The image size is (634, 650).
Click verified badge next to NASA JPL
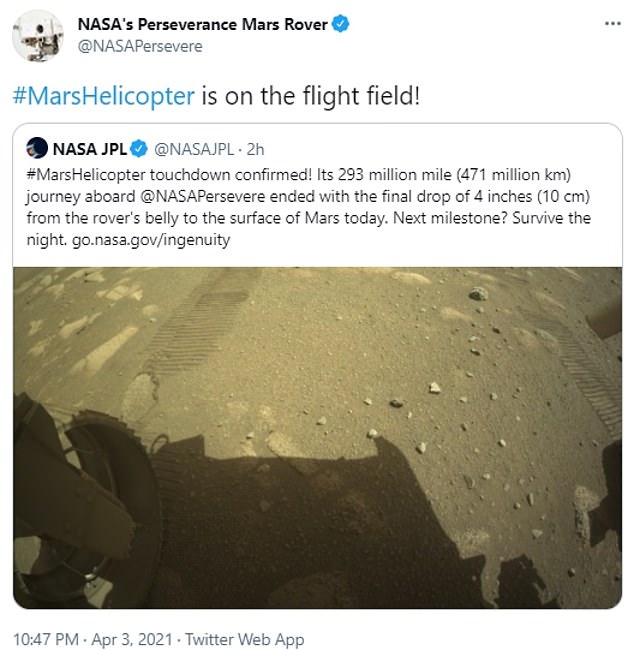tap(136, 149)
